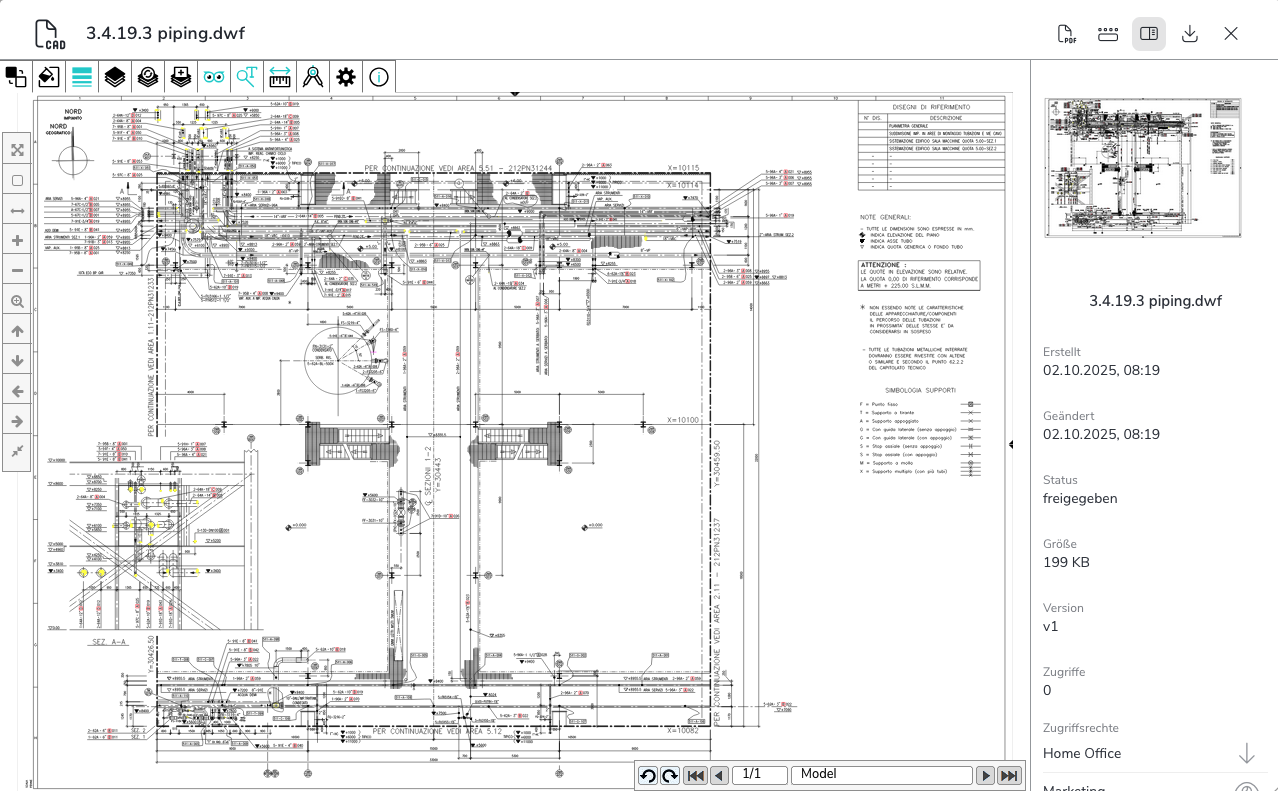Click the owl eyes view icon
The height and width of the screenshot is (791, 1278).
[213, 77]
